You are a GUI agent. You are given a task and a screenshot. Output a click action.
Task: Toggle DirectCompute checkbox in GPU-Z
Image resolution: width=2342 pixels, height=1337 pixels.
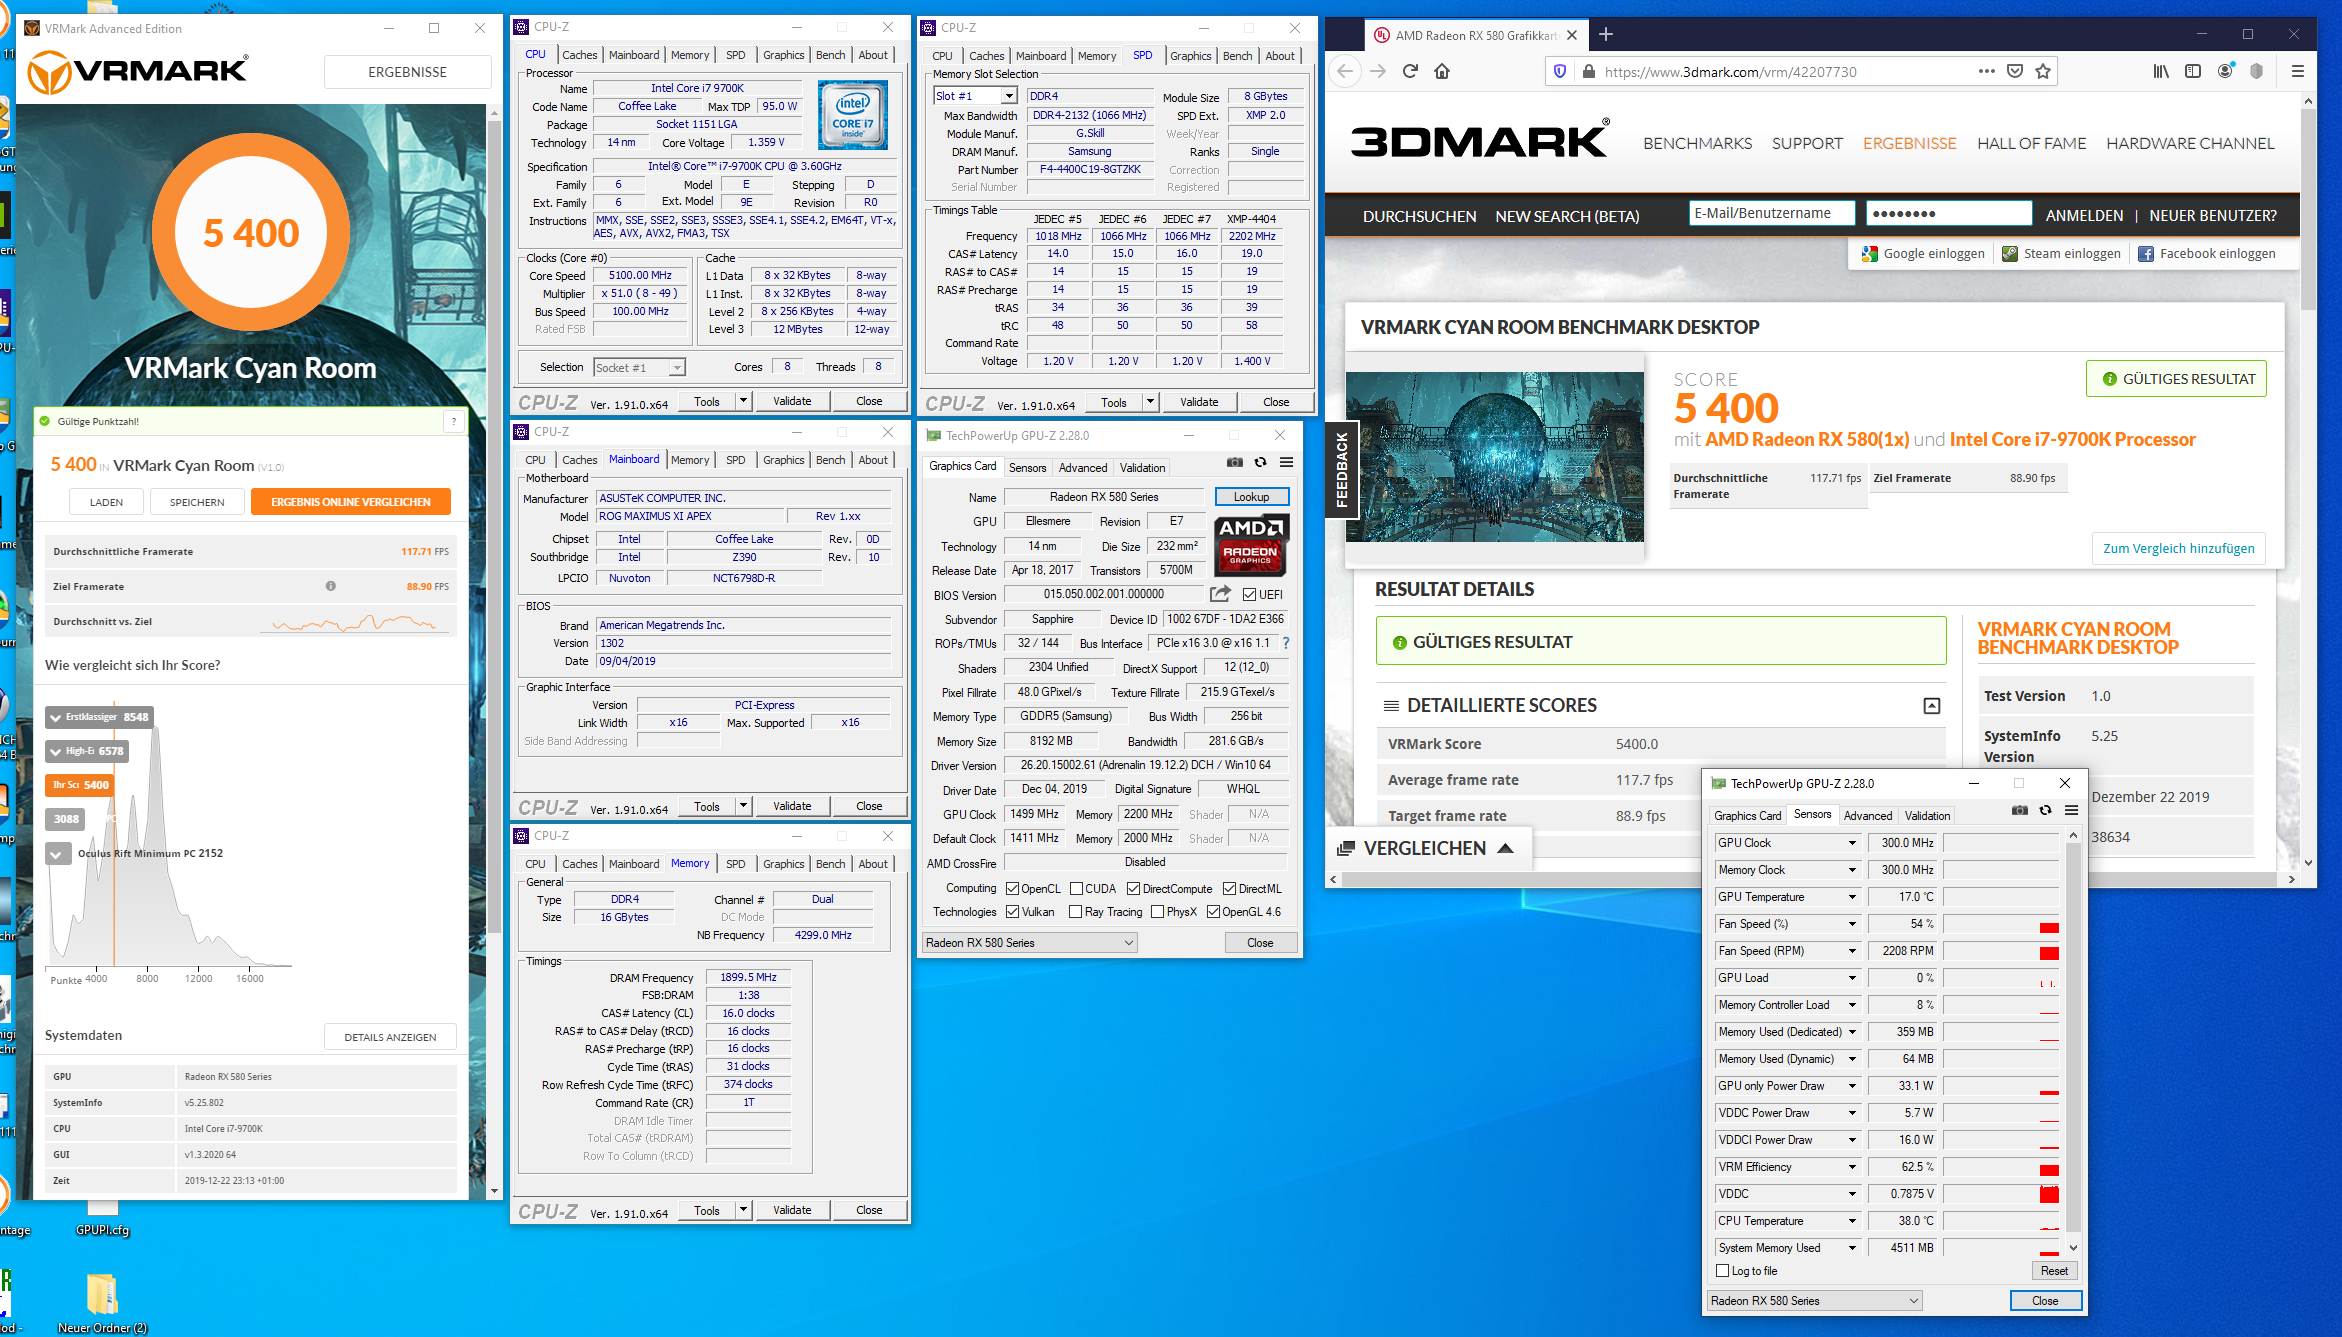pyautogui.click(x=1133, y=888)
